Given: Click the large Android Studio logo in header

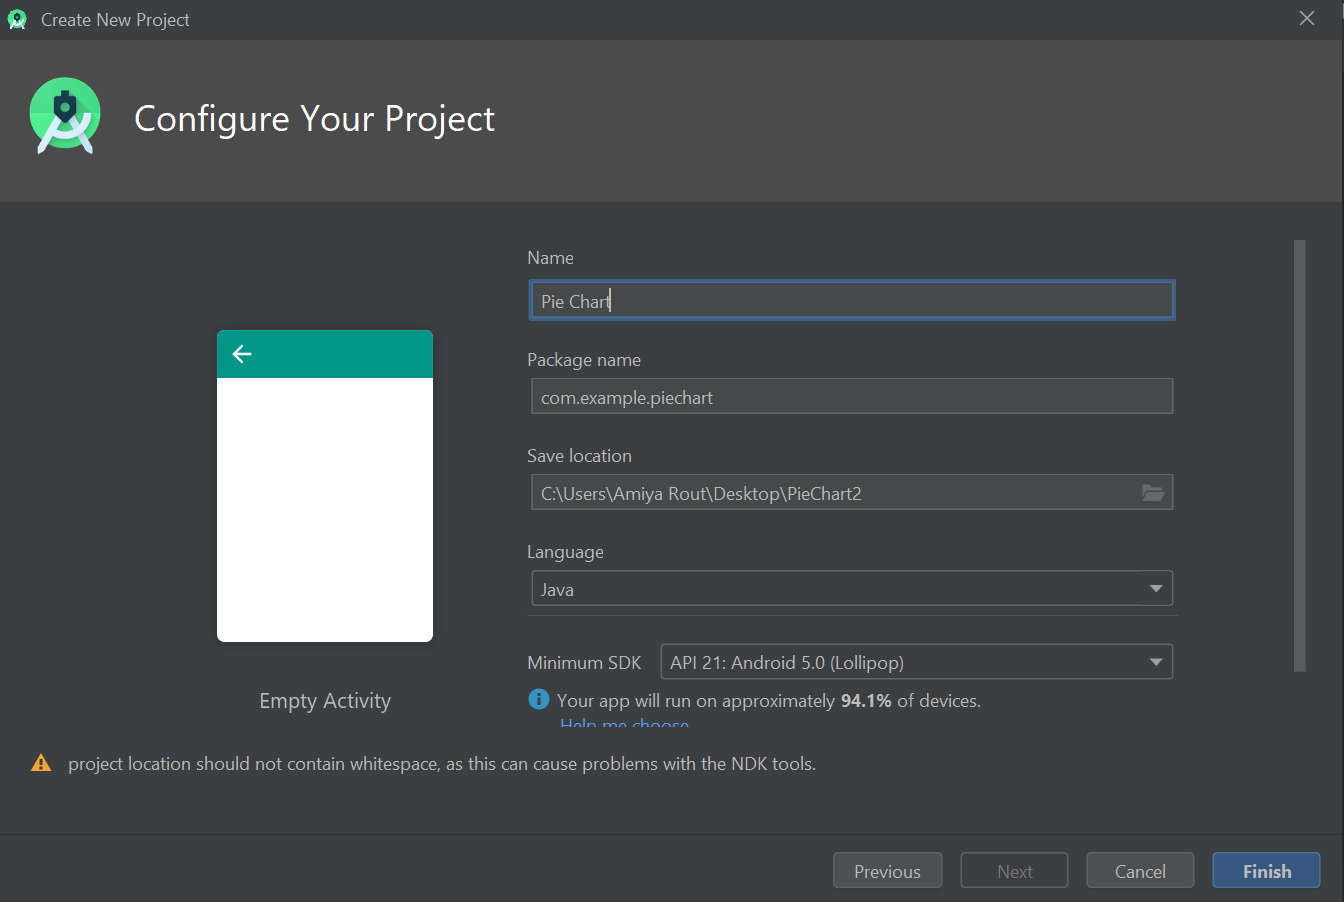Looking at the screenshot, I should tap(65, 116).
